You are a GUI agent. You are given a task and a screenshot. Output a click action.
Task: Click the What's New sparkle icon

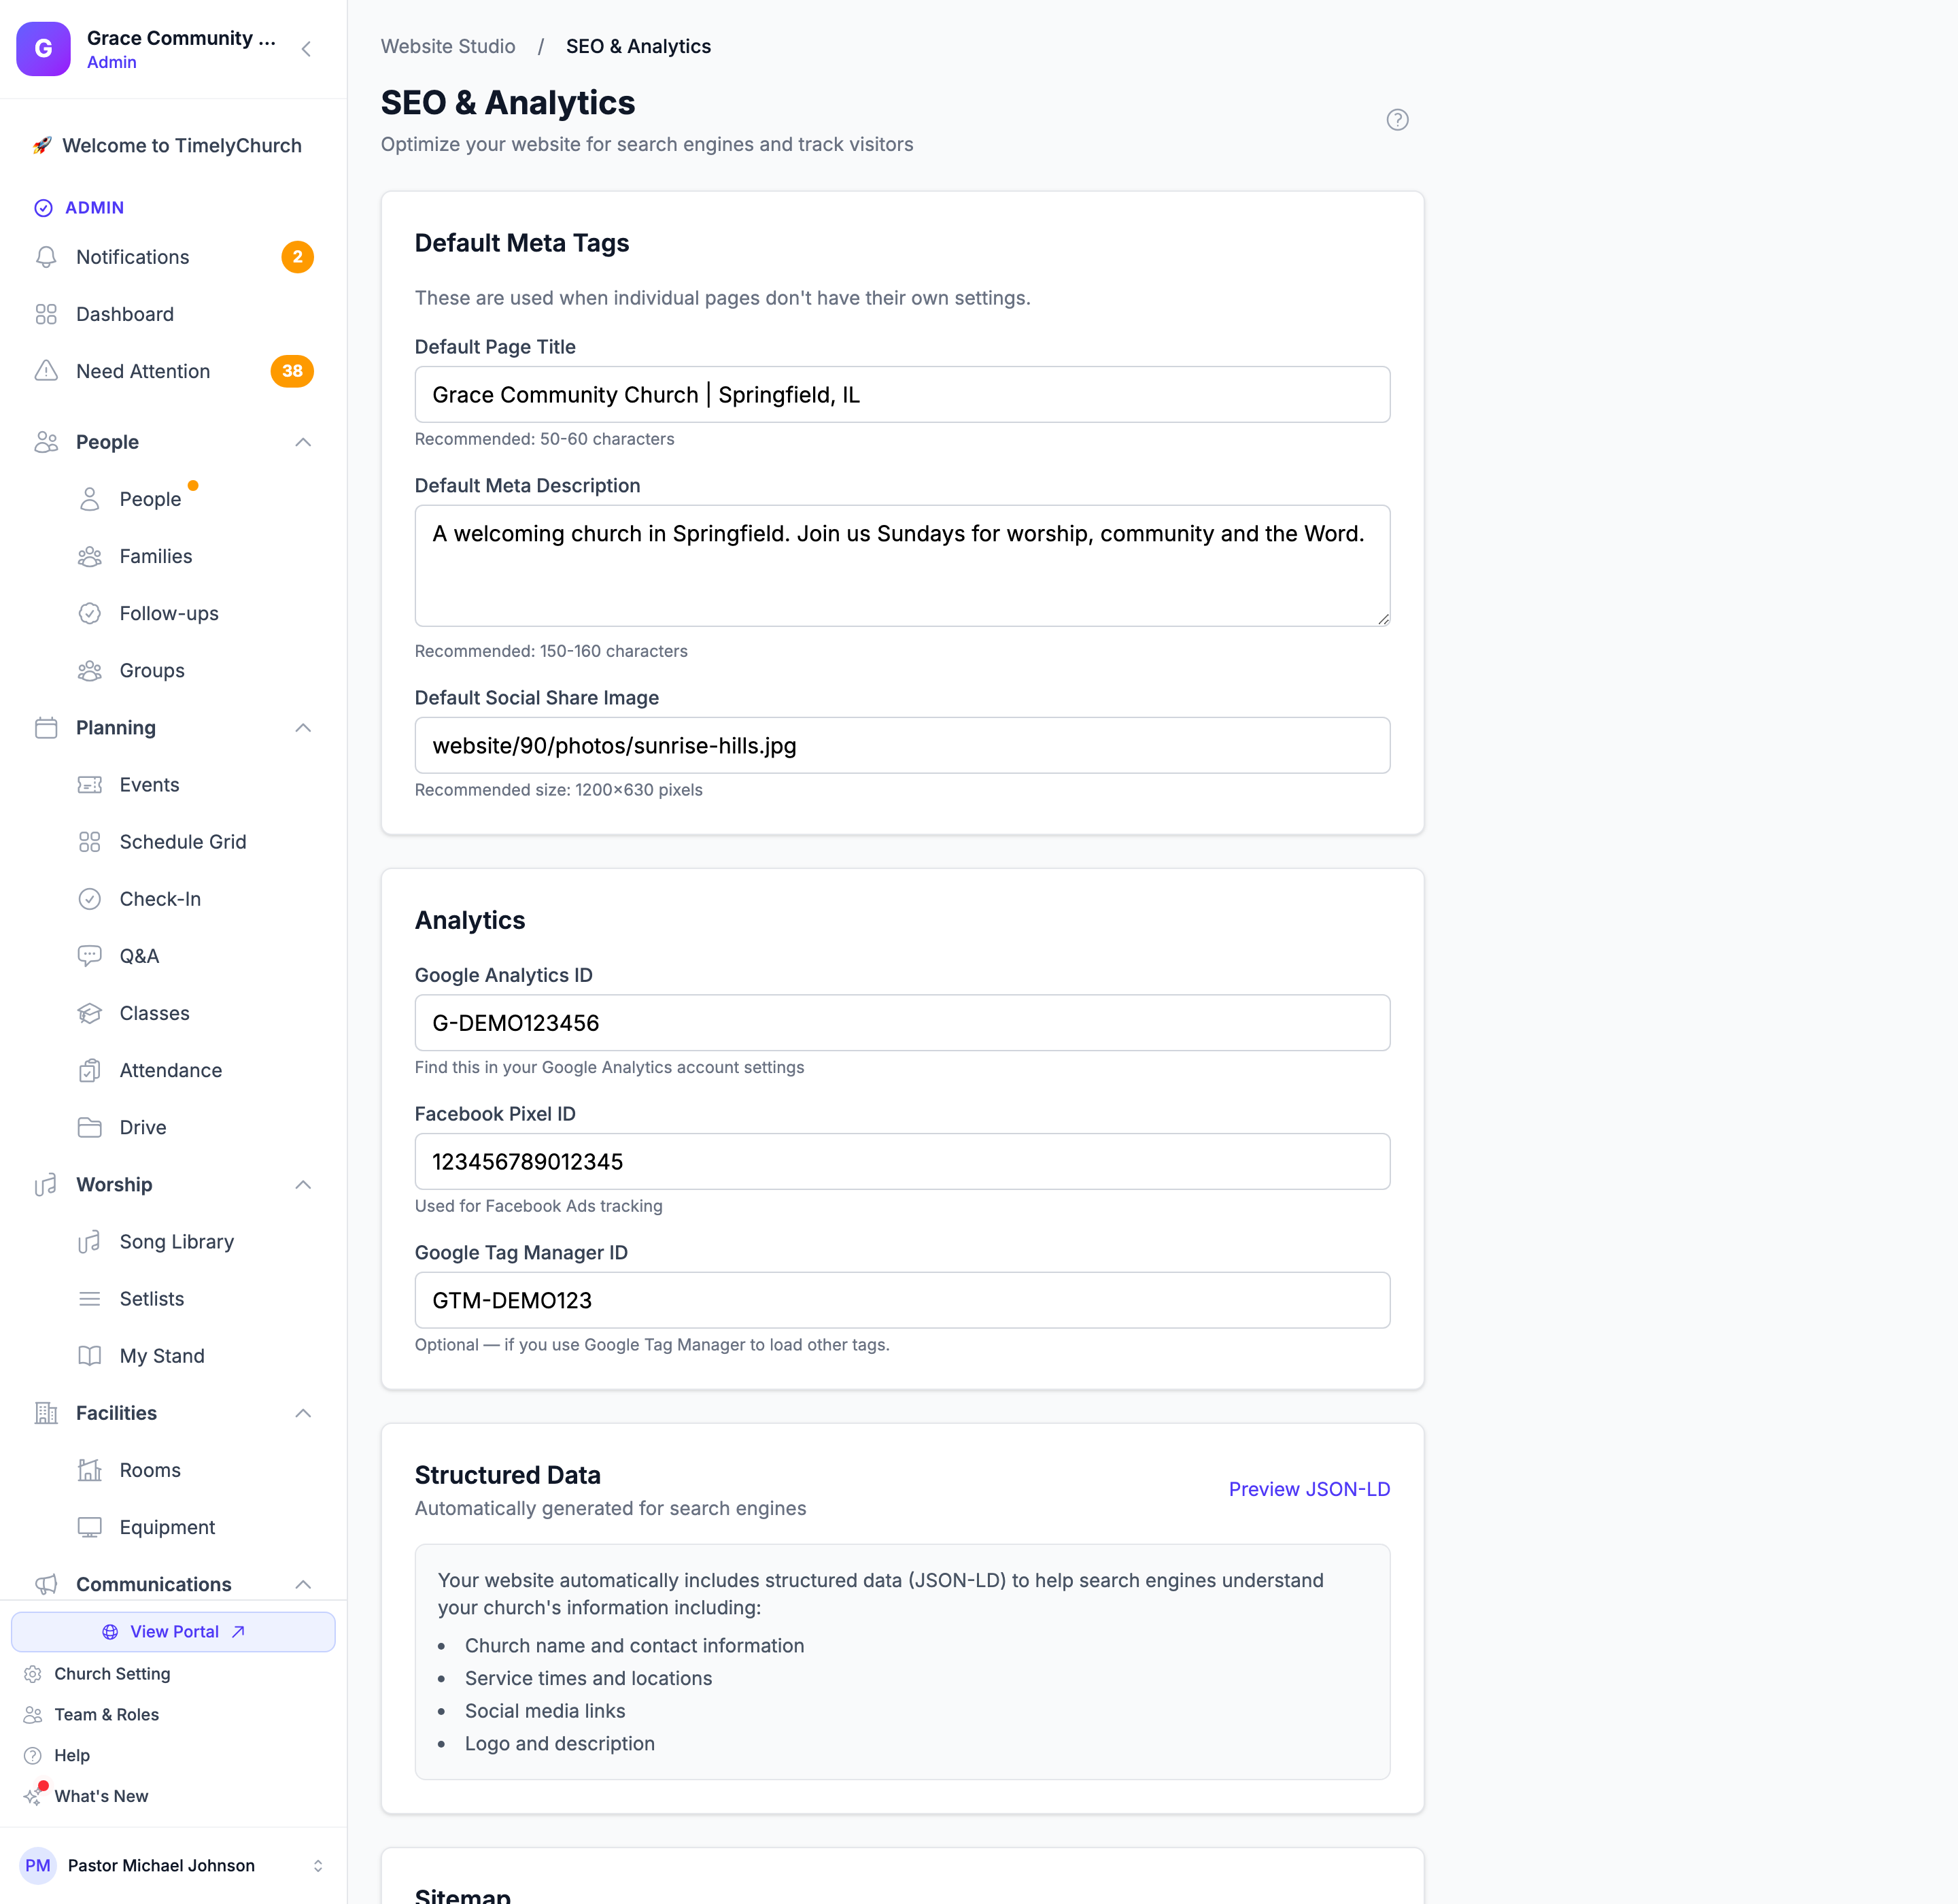coord(33,1796)
